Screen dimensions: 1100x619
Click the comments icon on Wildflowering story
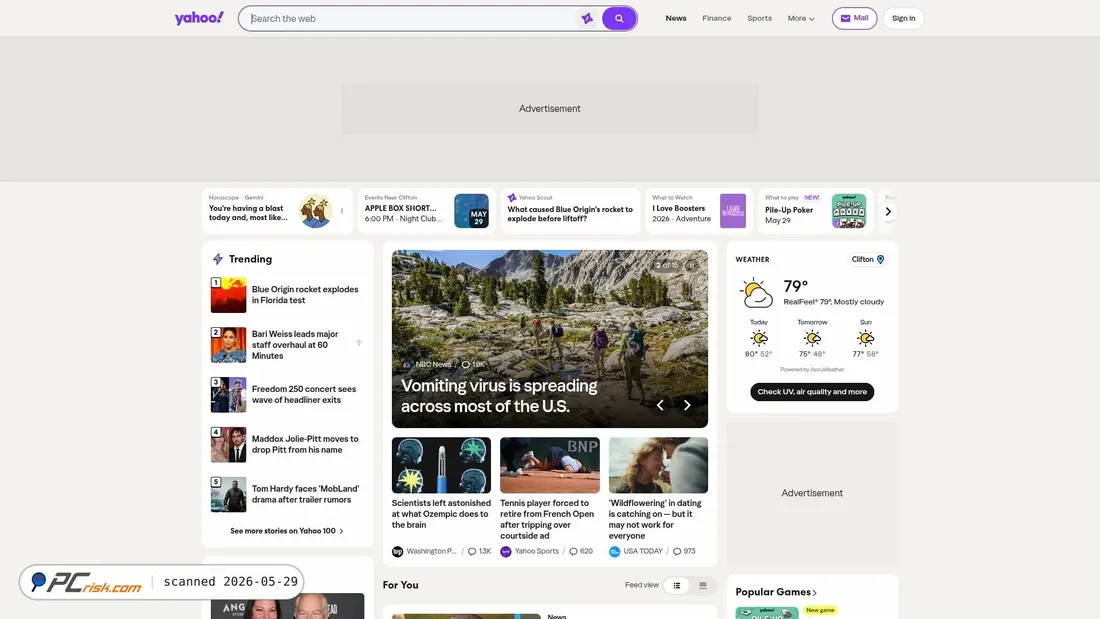tap(676, 552)
